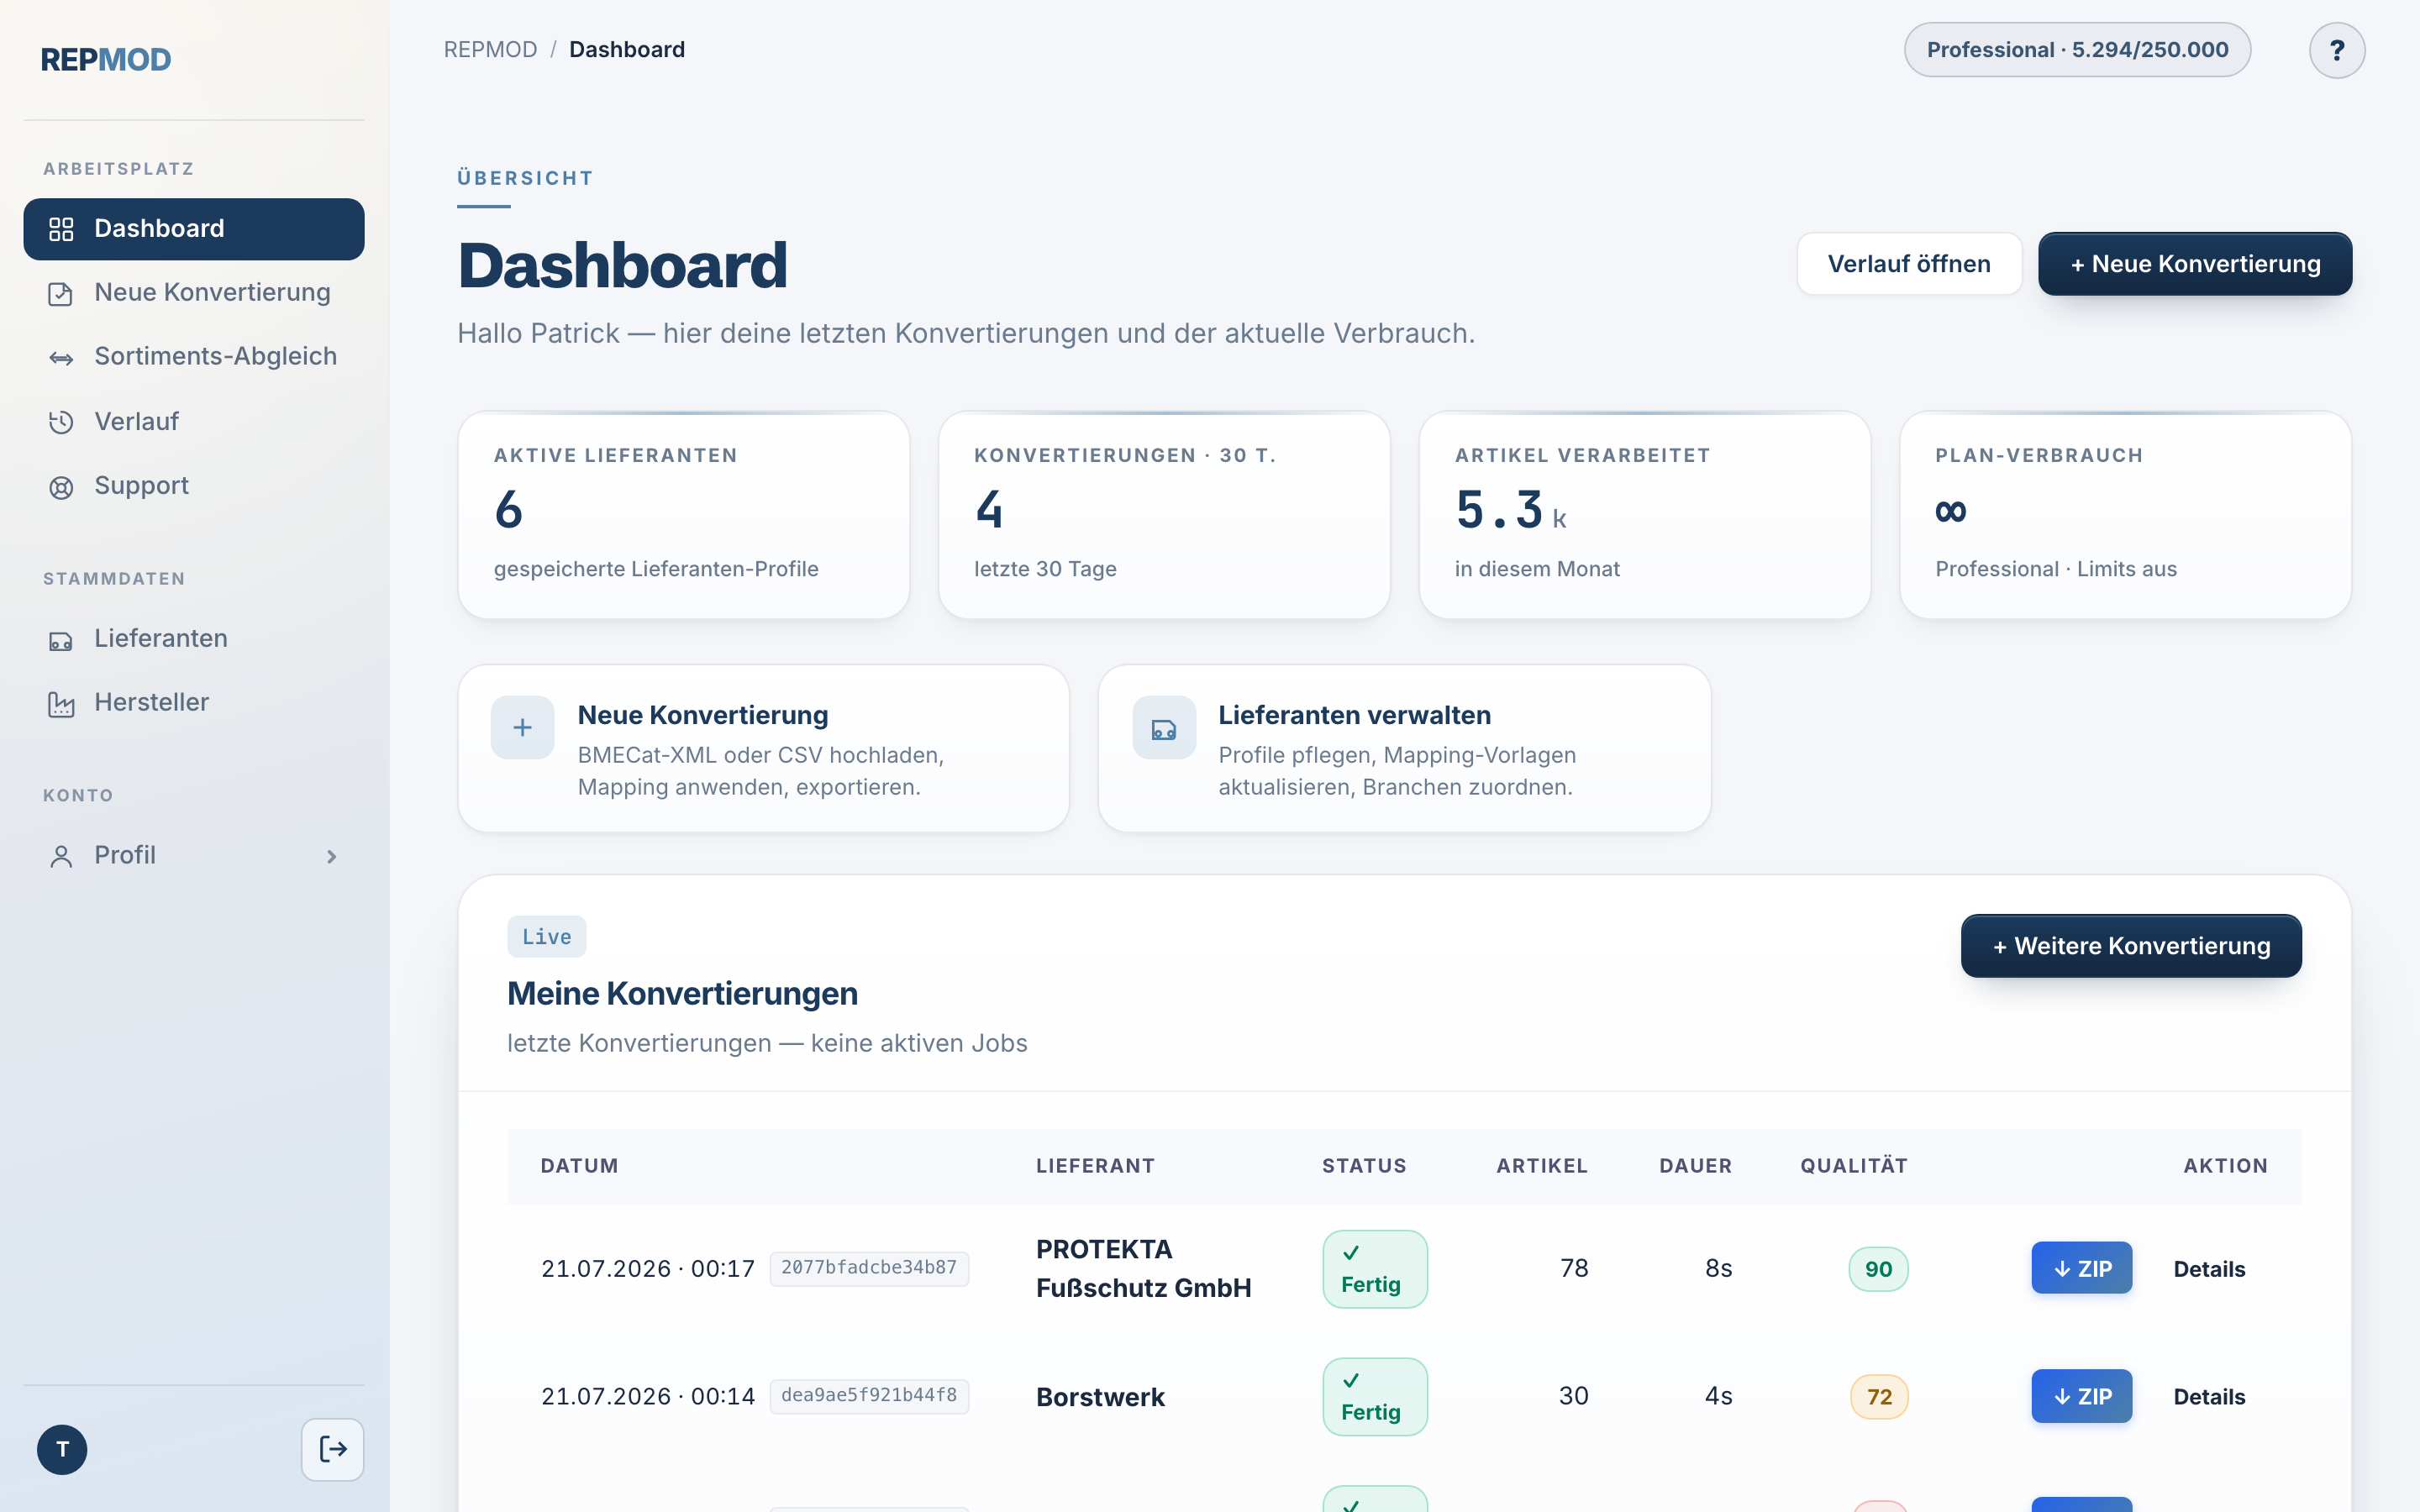The width and height of the screenshot is (2420, 1512).
Task: Download ZIP for Borstwerk conversion
Action: pyautogui.click(x=2082, y=1396)
